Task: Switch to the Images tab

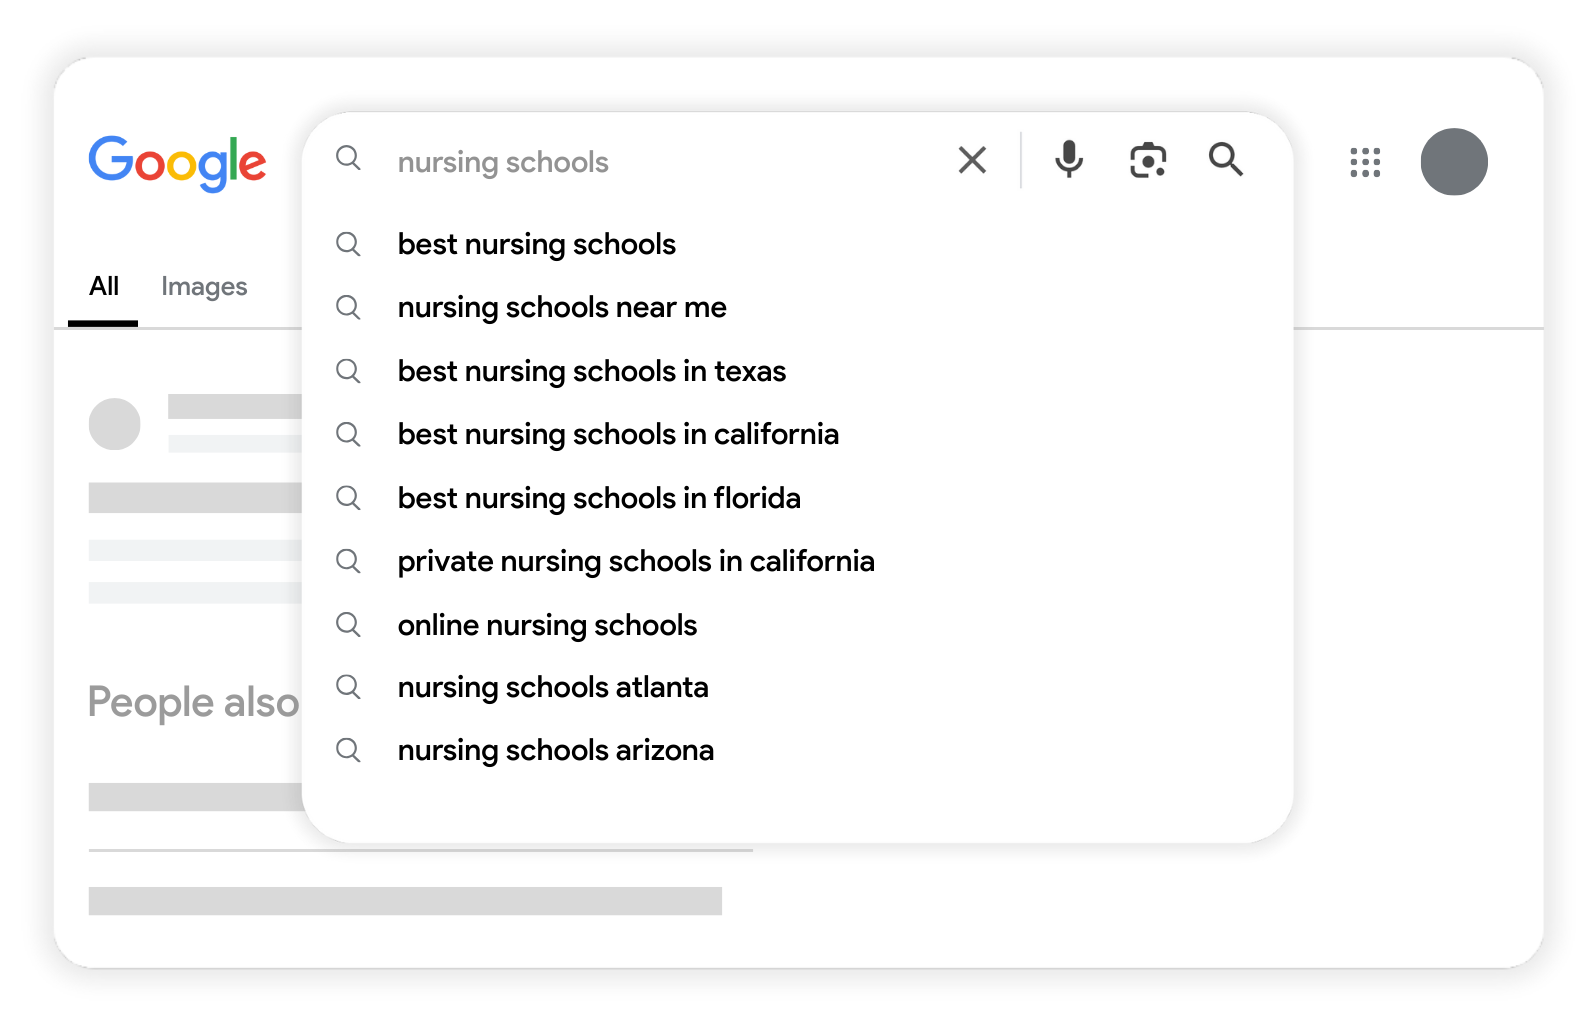Action: (204, 287)
